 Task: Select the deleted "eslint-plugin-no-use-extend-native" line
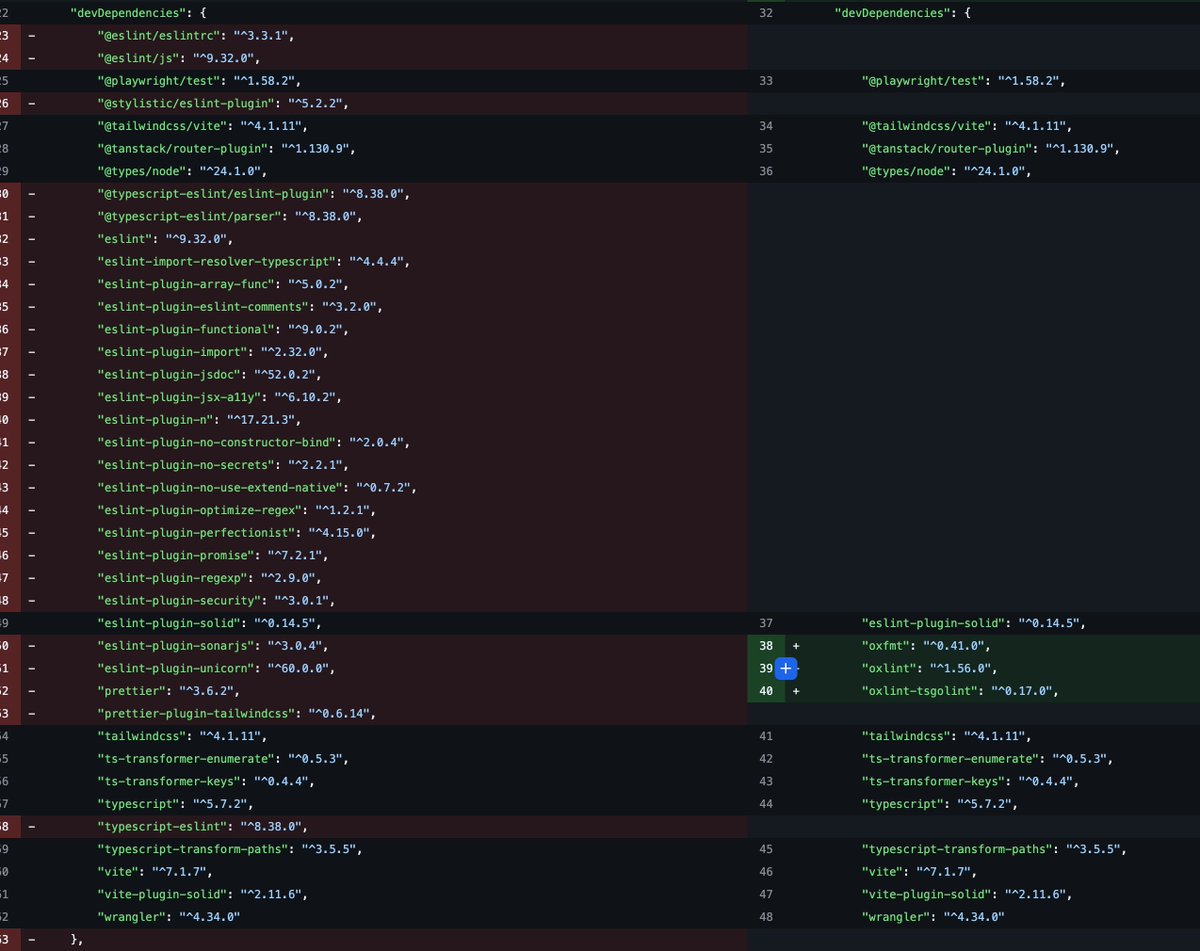pos(374,487)
